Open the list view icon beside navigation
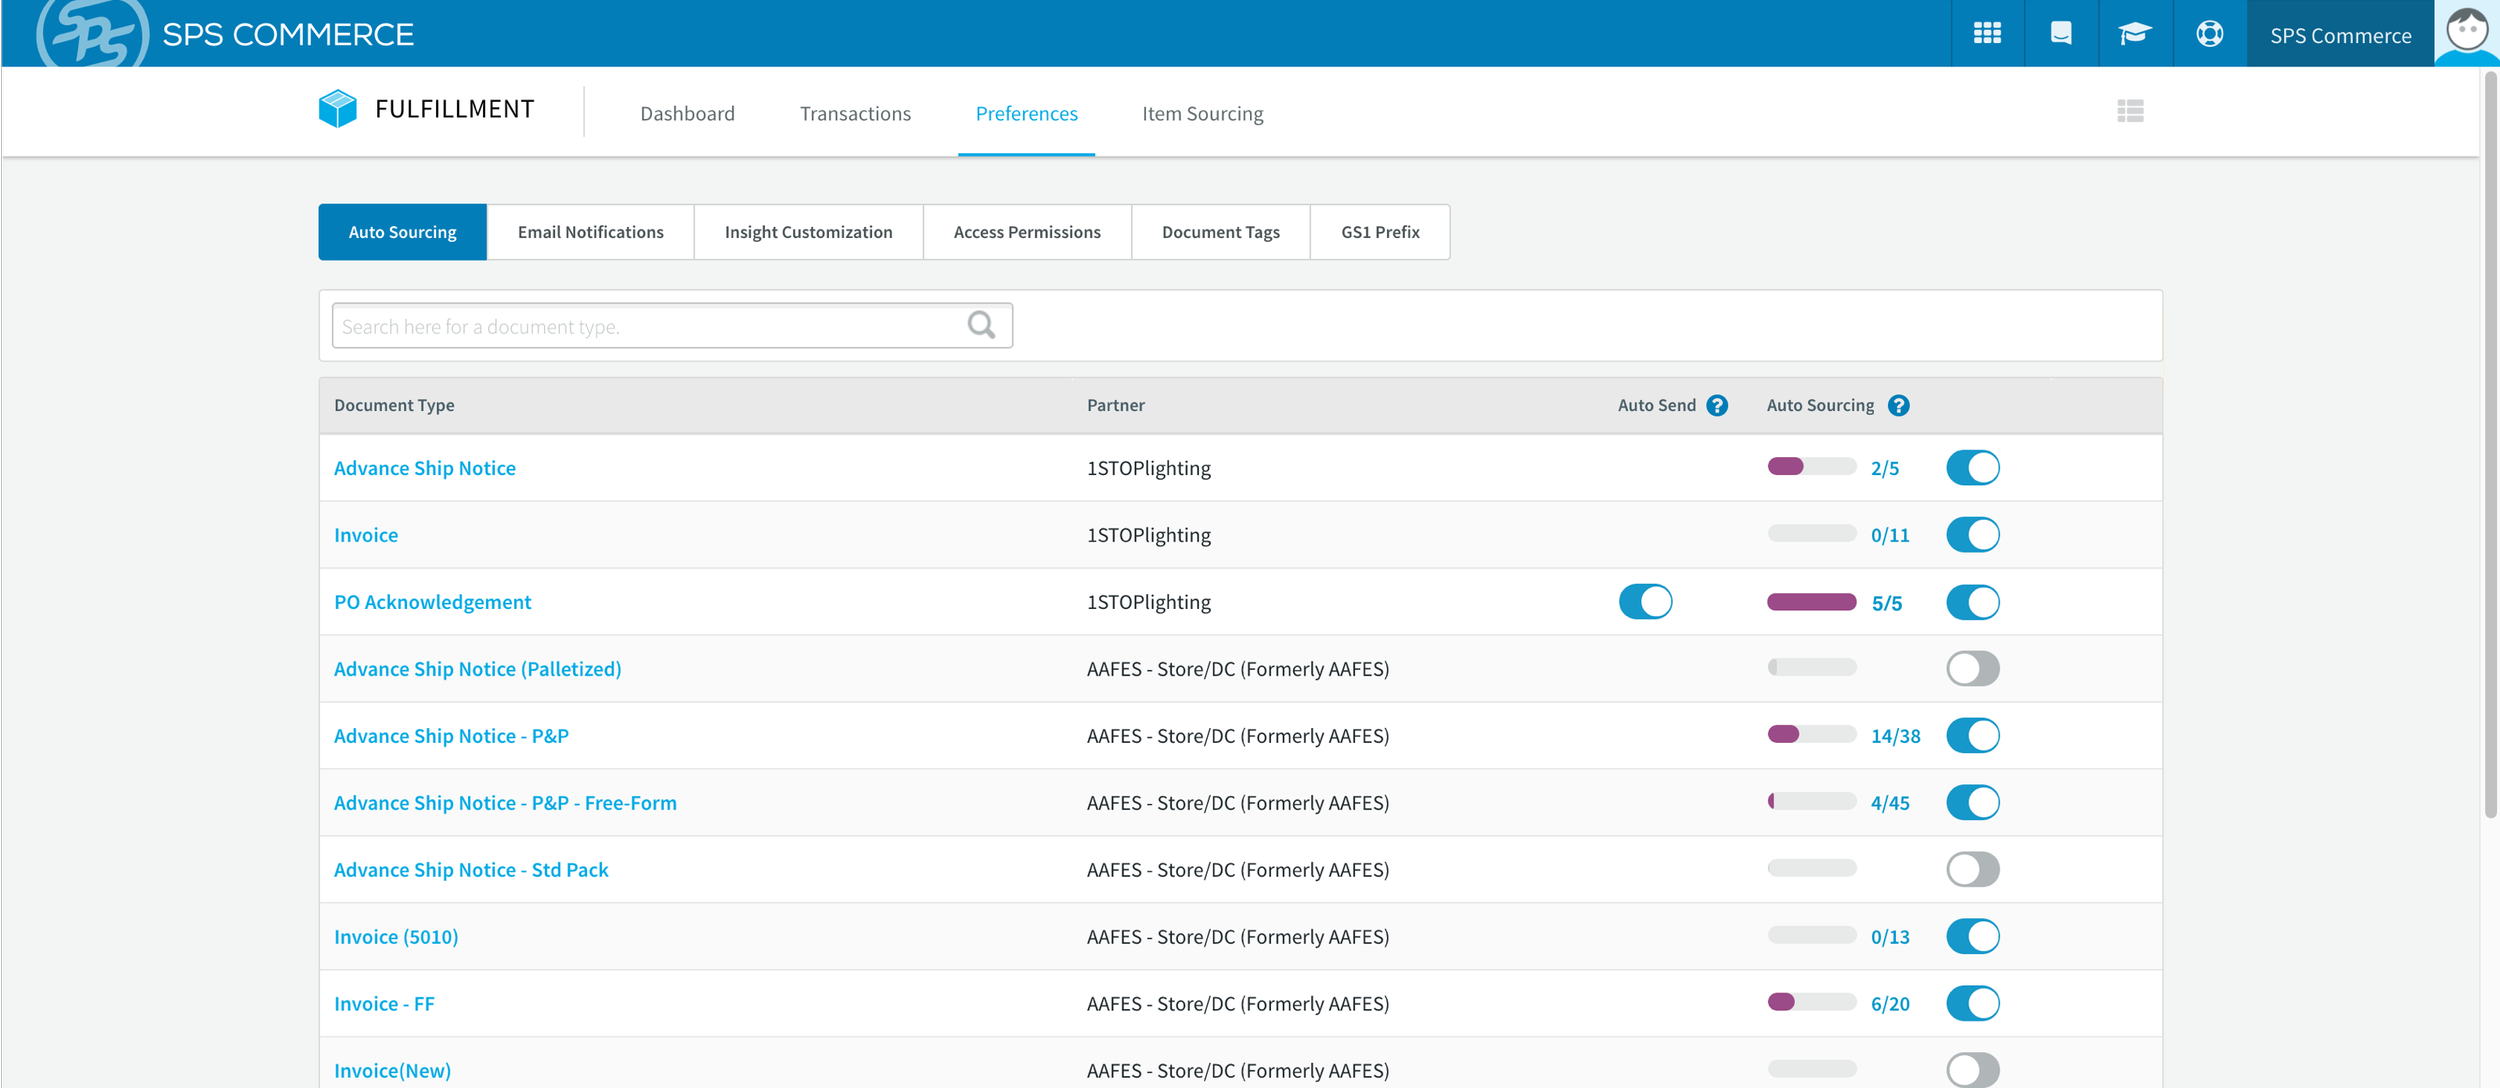 [2130, 111]
